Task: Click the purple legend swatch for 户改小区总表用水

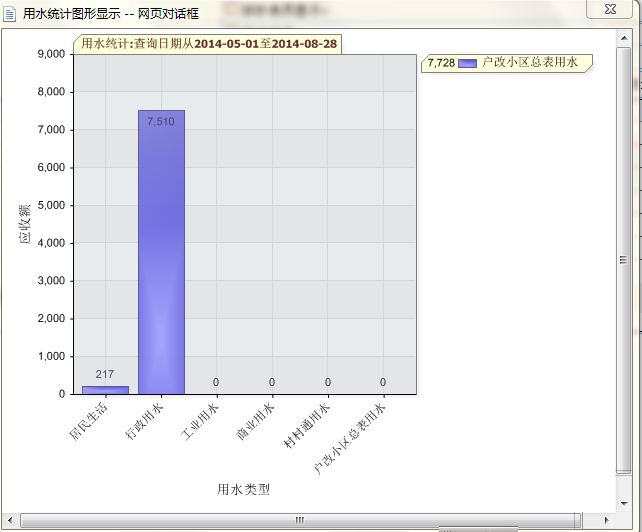Action: [x=467, y=63]
